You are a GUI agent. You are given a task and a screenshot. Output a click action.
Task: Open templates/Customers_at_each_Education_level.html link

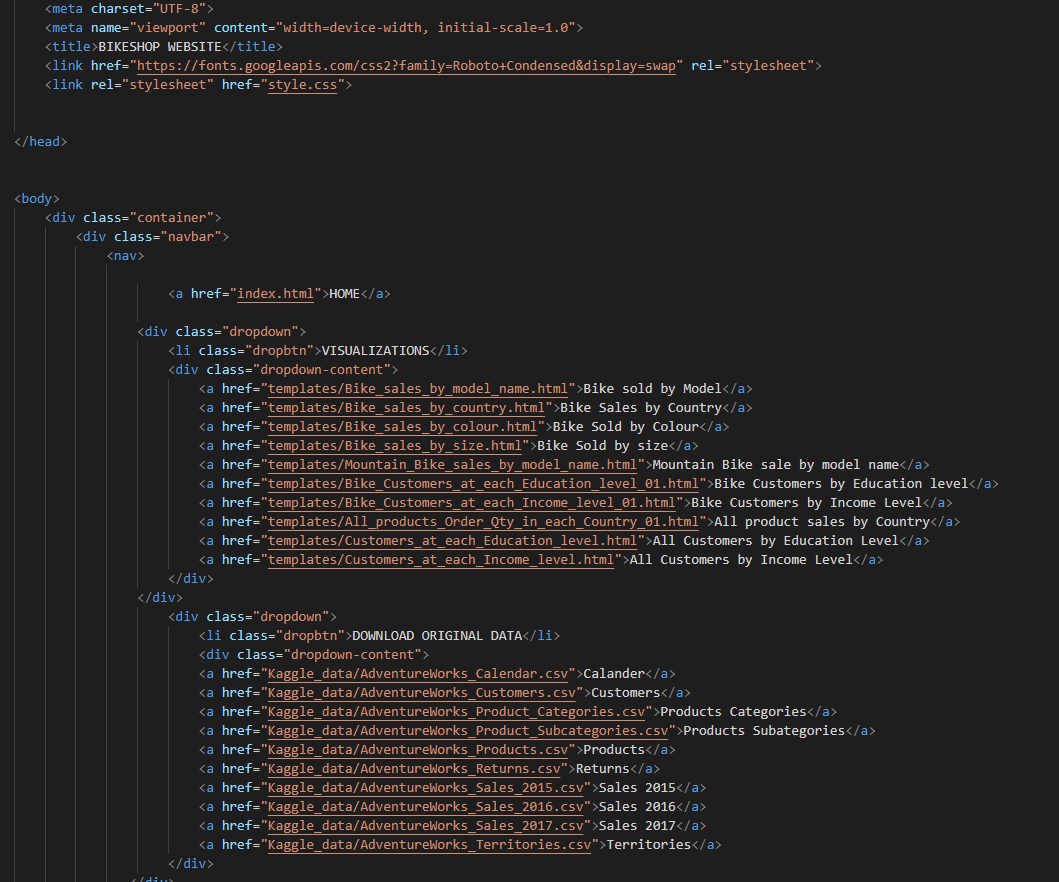453,540
